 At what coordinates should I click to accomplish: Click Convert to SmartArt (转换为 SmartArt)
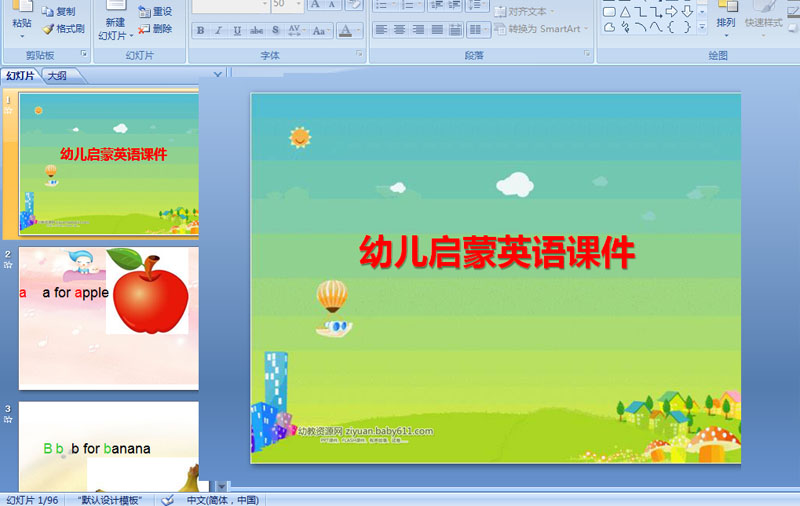541,29
